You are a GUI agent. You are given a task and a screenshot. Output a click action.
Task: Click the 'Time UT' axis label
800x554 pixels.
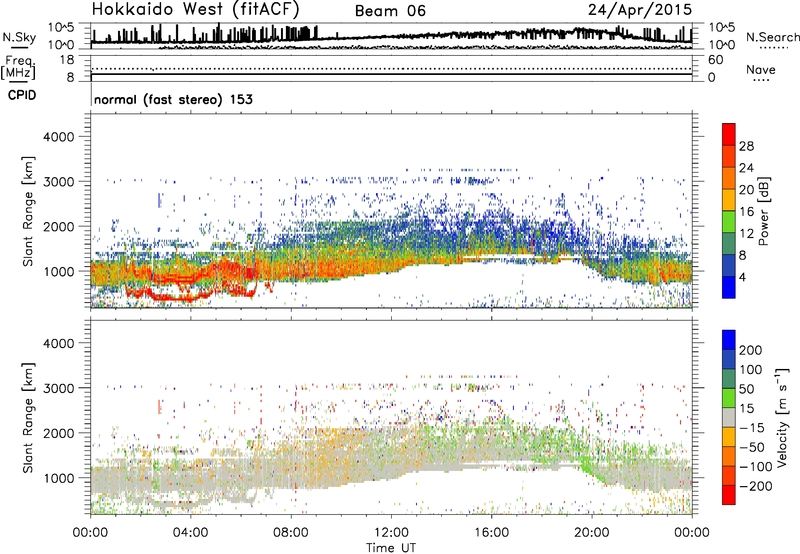pos(391,547)
